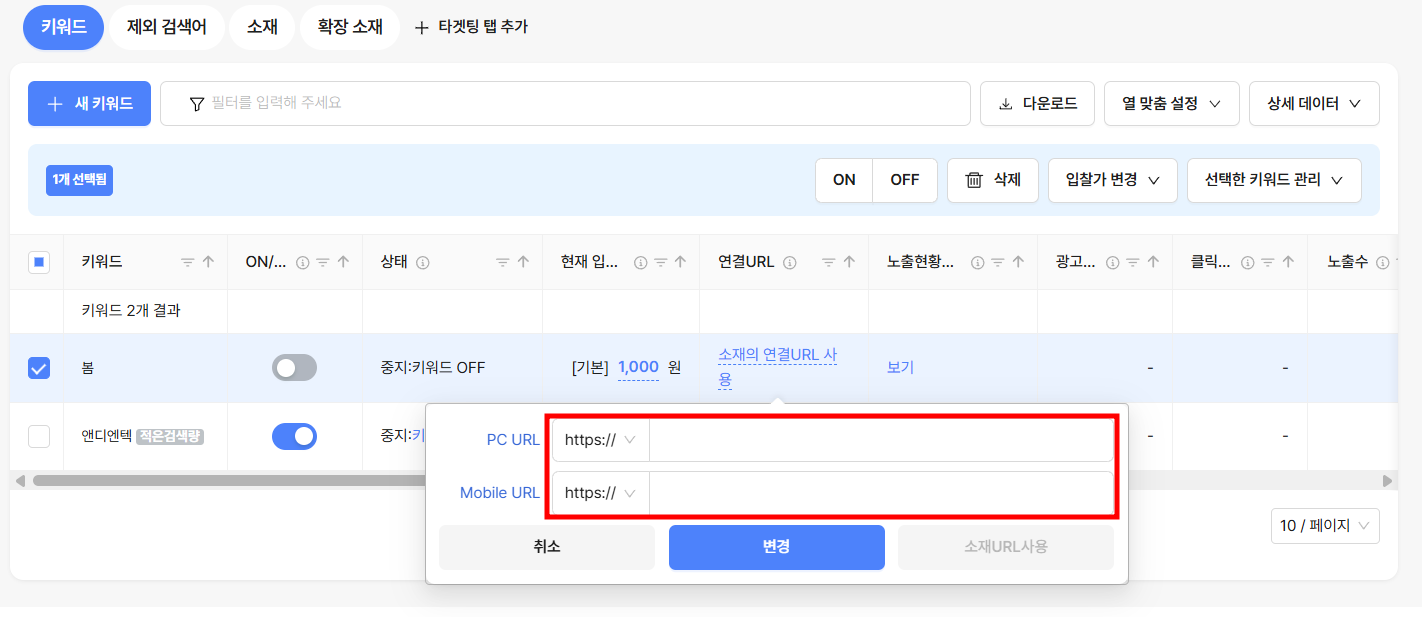Show info for 노출현황 column
The height and width of the screenshot is (617, 1422).
[x=978, y=262]
